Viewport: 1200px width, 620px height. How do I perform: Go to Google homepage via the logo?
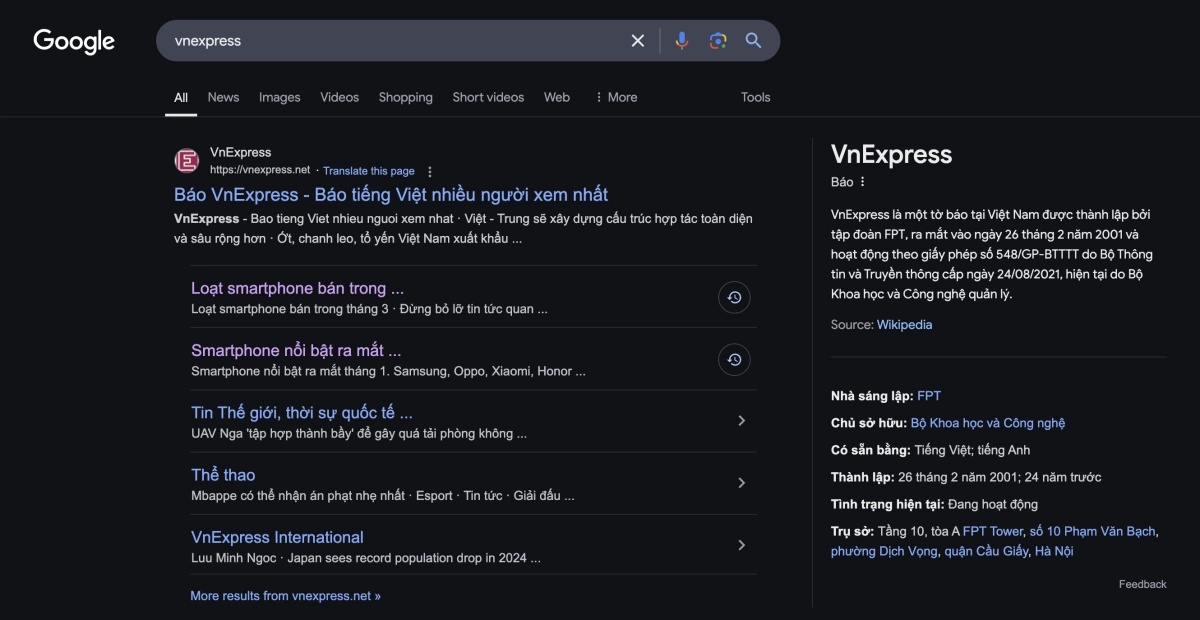click(x=74, y=41)
